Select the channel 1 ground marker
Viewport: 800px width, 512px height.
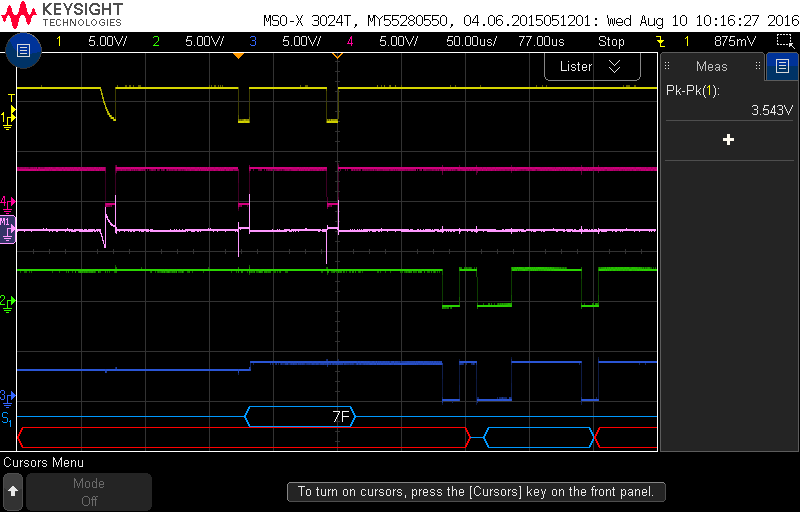pyautogui.click(x=8, y=120)
